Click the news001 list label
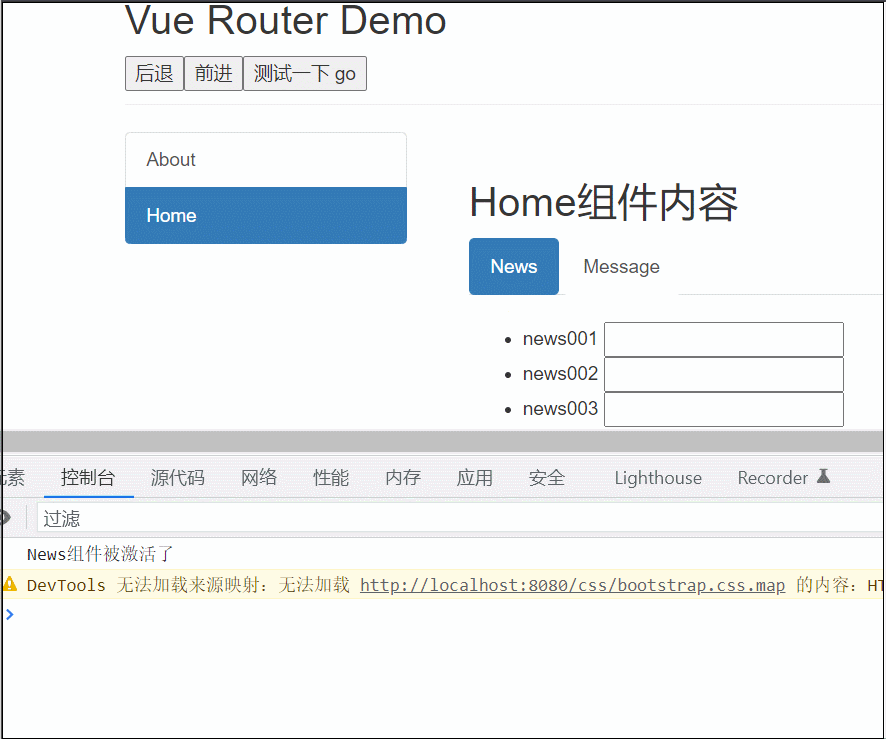 pos(559,339)
